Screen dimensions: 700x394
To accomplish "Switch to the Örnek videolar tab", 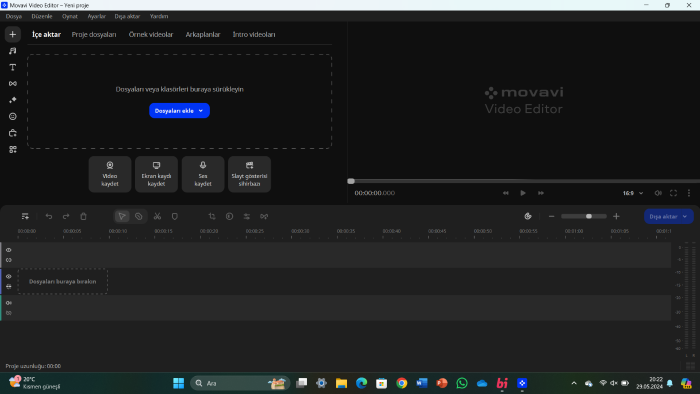I will [x=151, y=34].
